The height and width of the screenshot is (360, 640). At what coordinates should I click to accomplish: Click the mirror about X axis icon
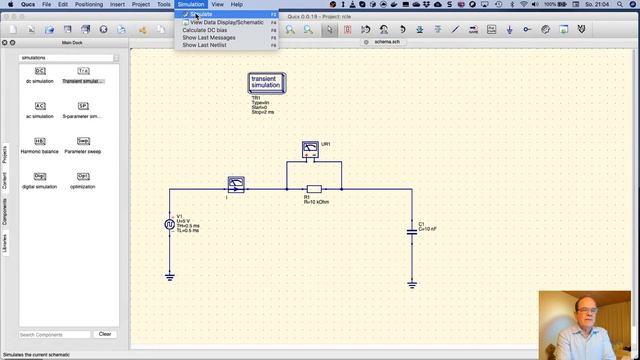click(366, 29)
